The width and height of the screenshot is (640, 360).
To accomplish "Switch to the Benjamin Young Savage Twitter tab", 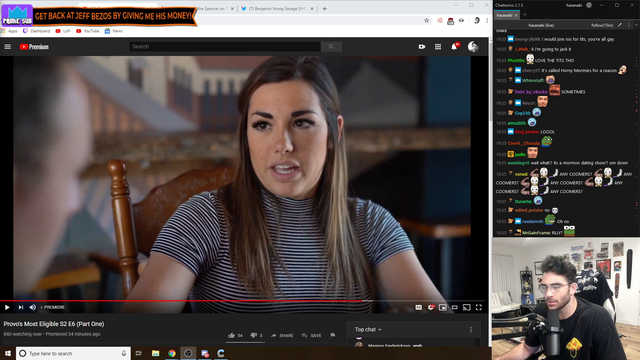I will click(x=274, y=9).
